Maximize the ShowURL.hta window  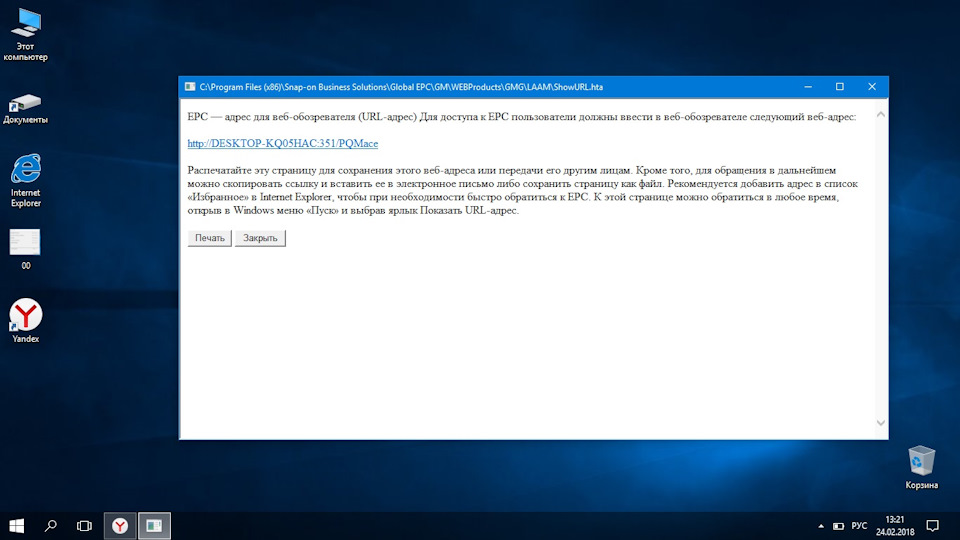[840, 87]
